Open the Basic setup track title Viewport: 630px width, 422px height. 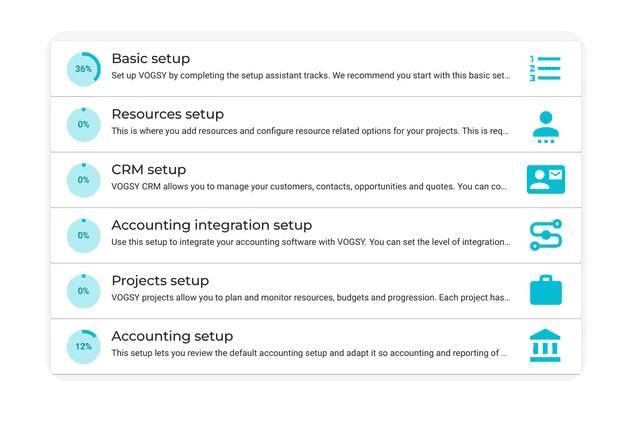point(150,59)
